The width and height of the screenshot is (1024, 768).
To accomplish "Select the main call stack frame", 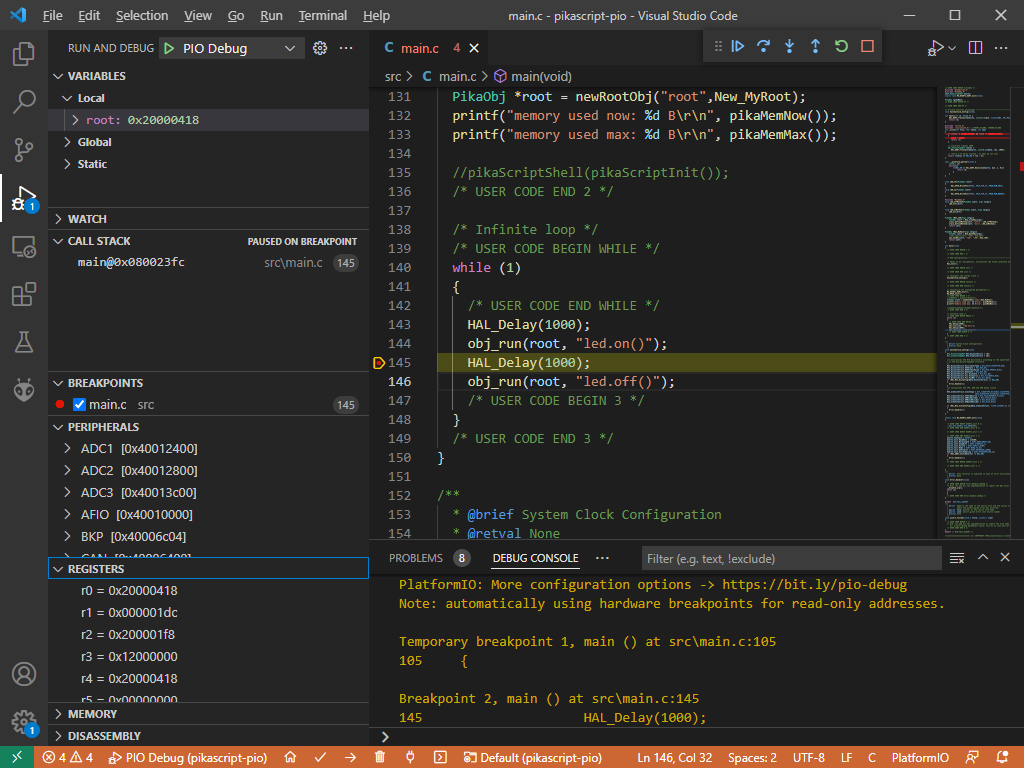I will [x=131, y=262].
